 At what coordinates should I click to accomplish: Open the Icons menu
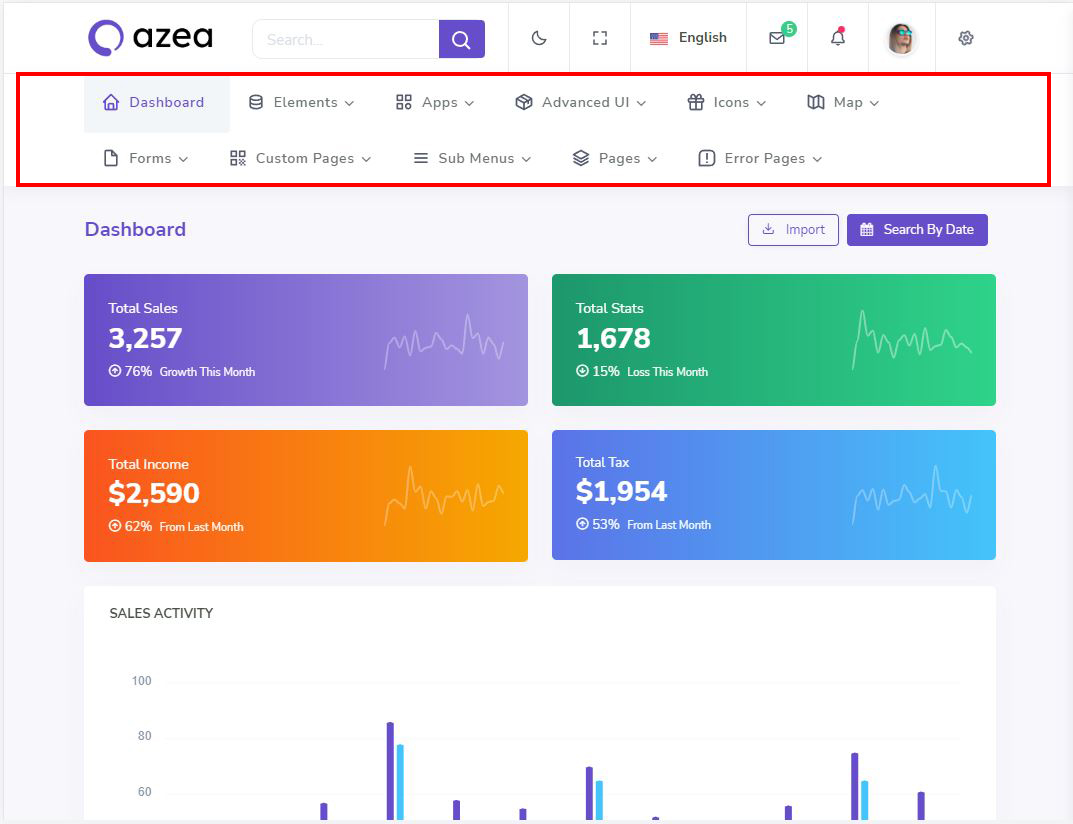pyautogui.click(x=727, y=102)
